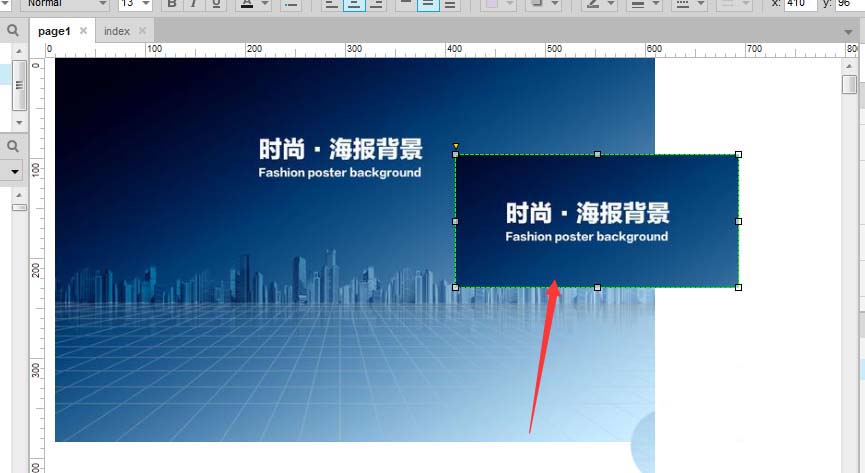Click the search icon beside page1 tab
865x473 pixels.
[13, 31]
